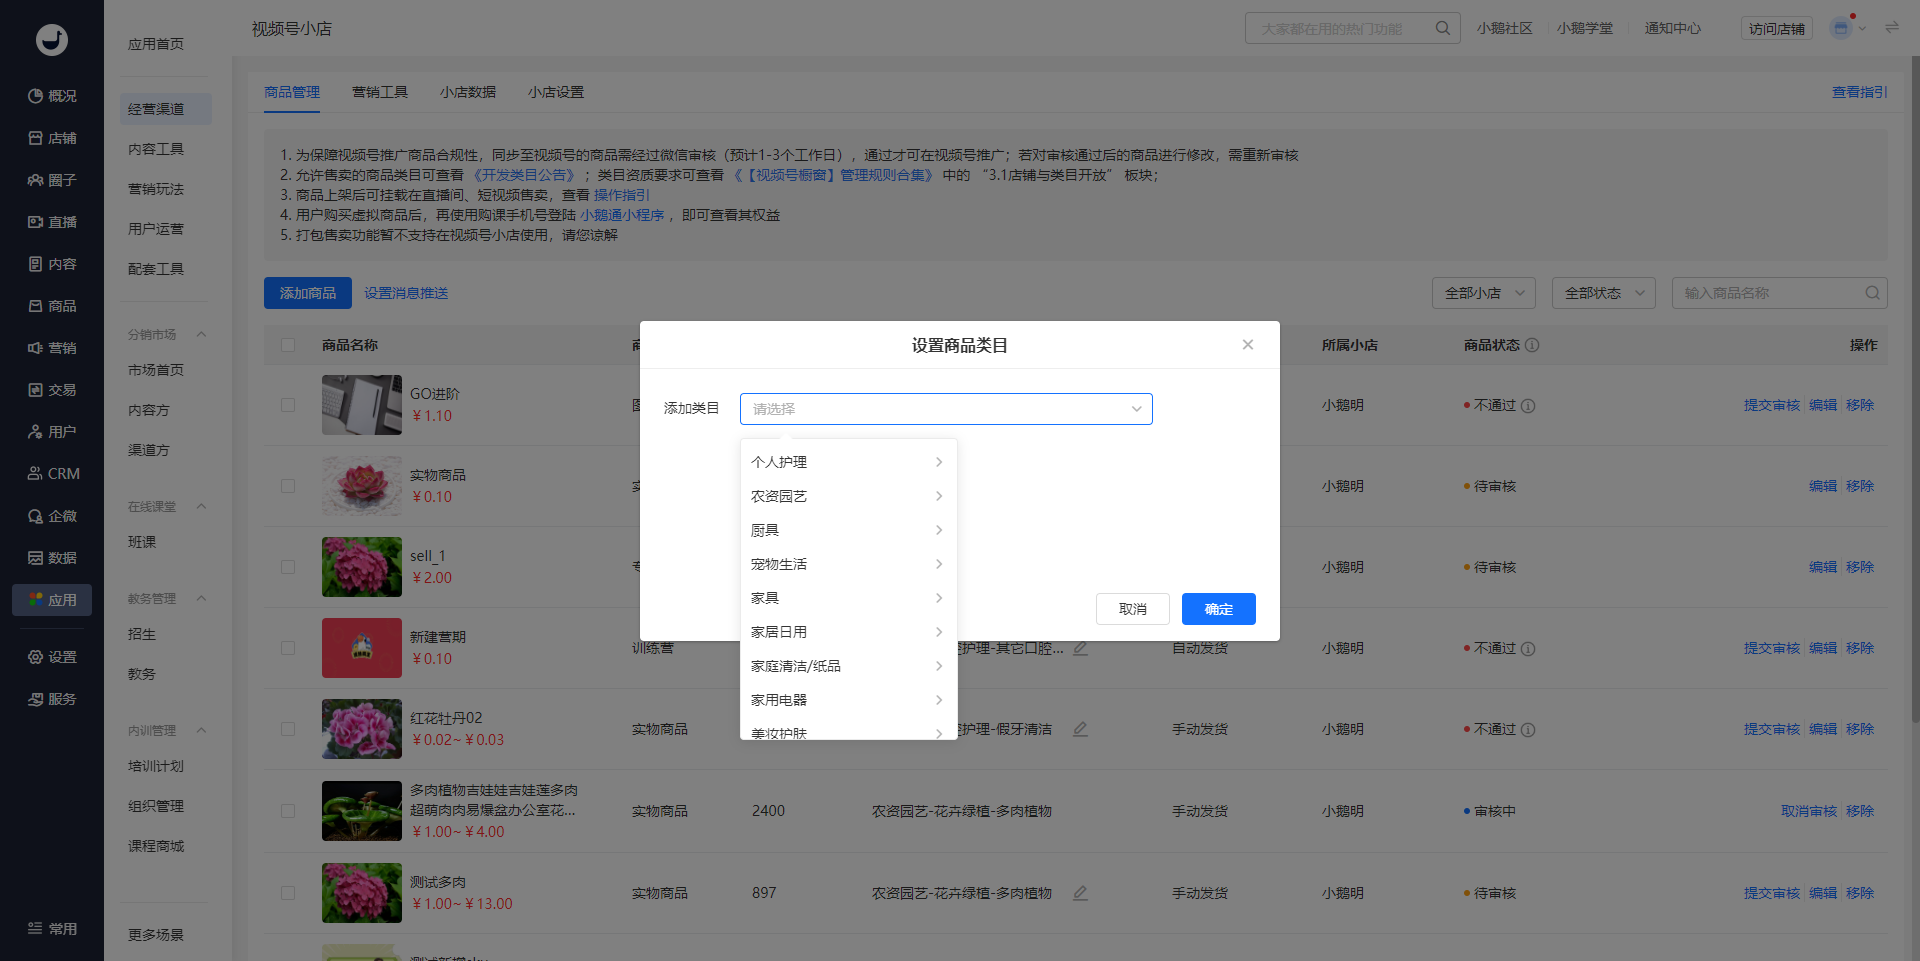Image resolution: width=1920 pixels, height=961 pixels.
Task: Open the 常用 favorites item at sidebar bottom
Action: (52, 929)
